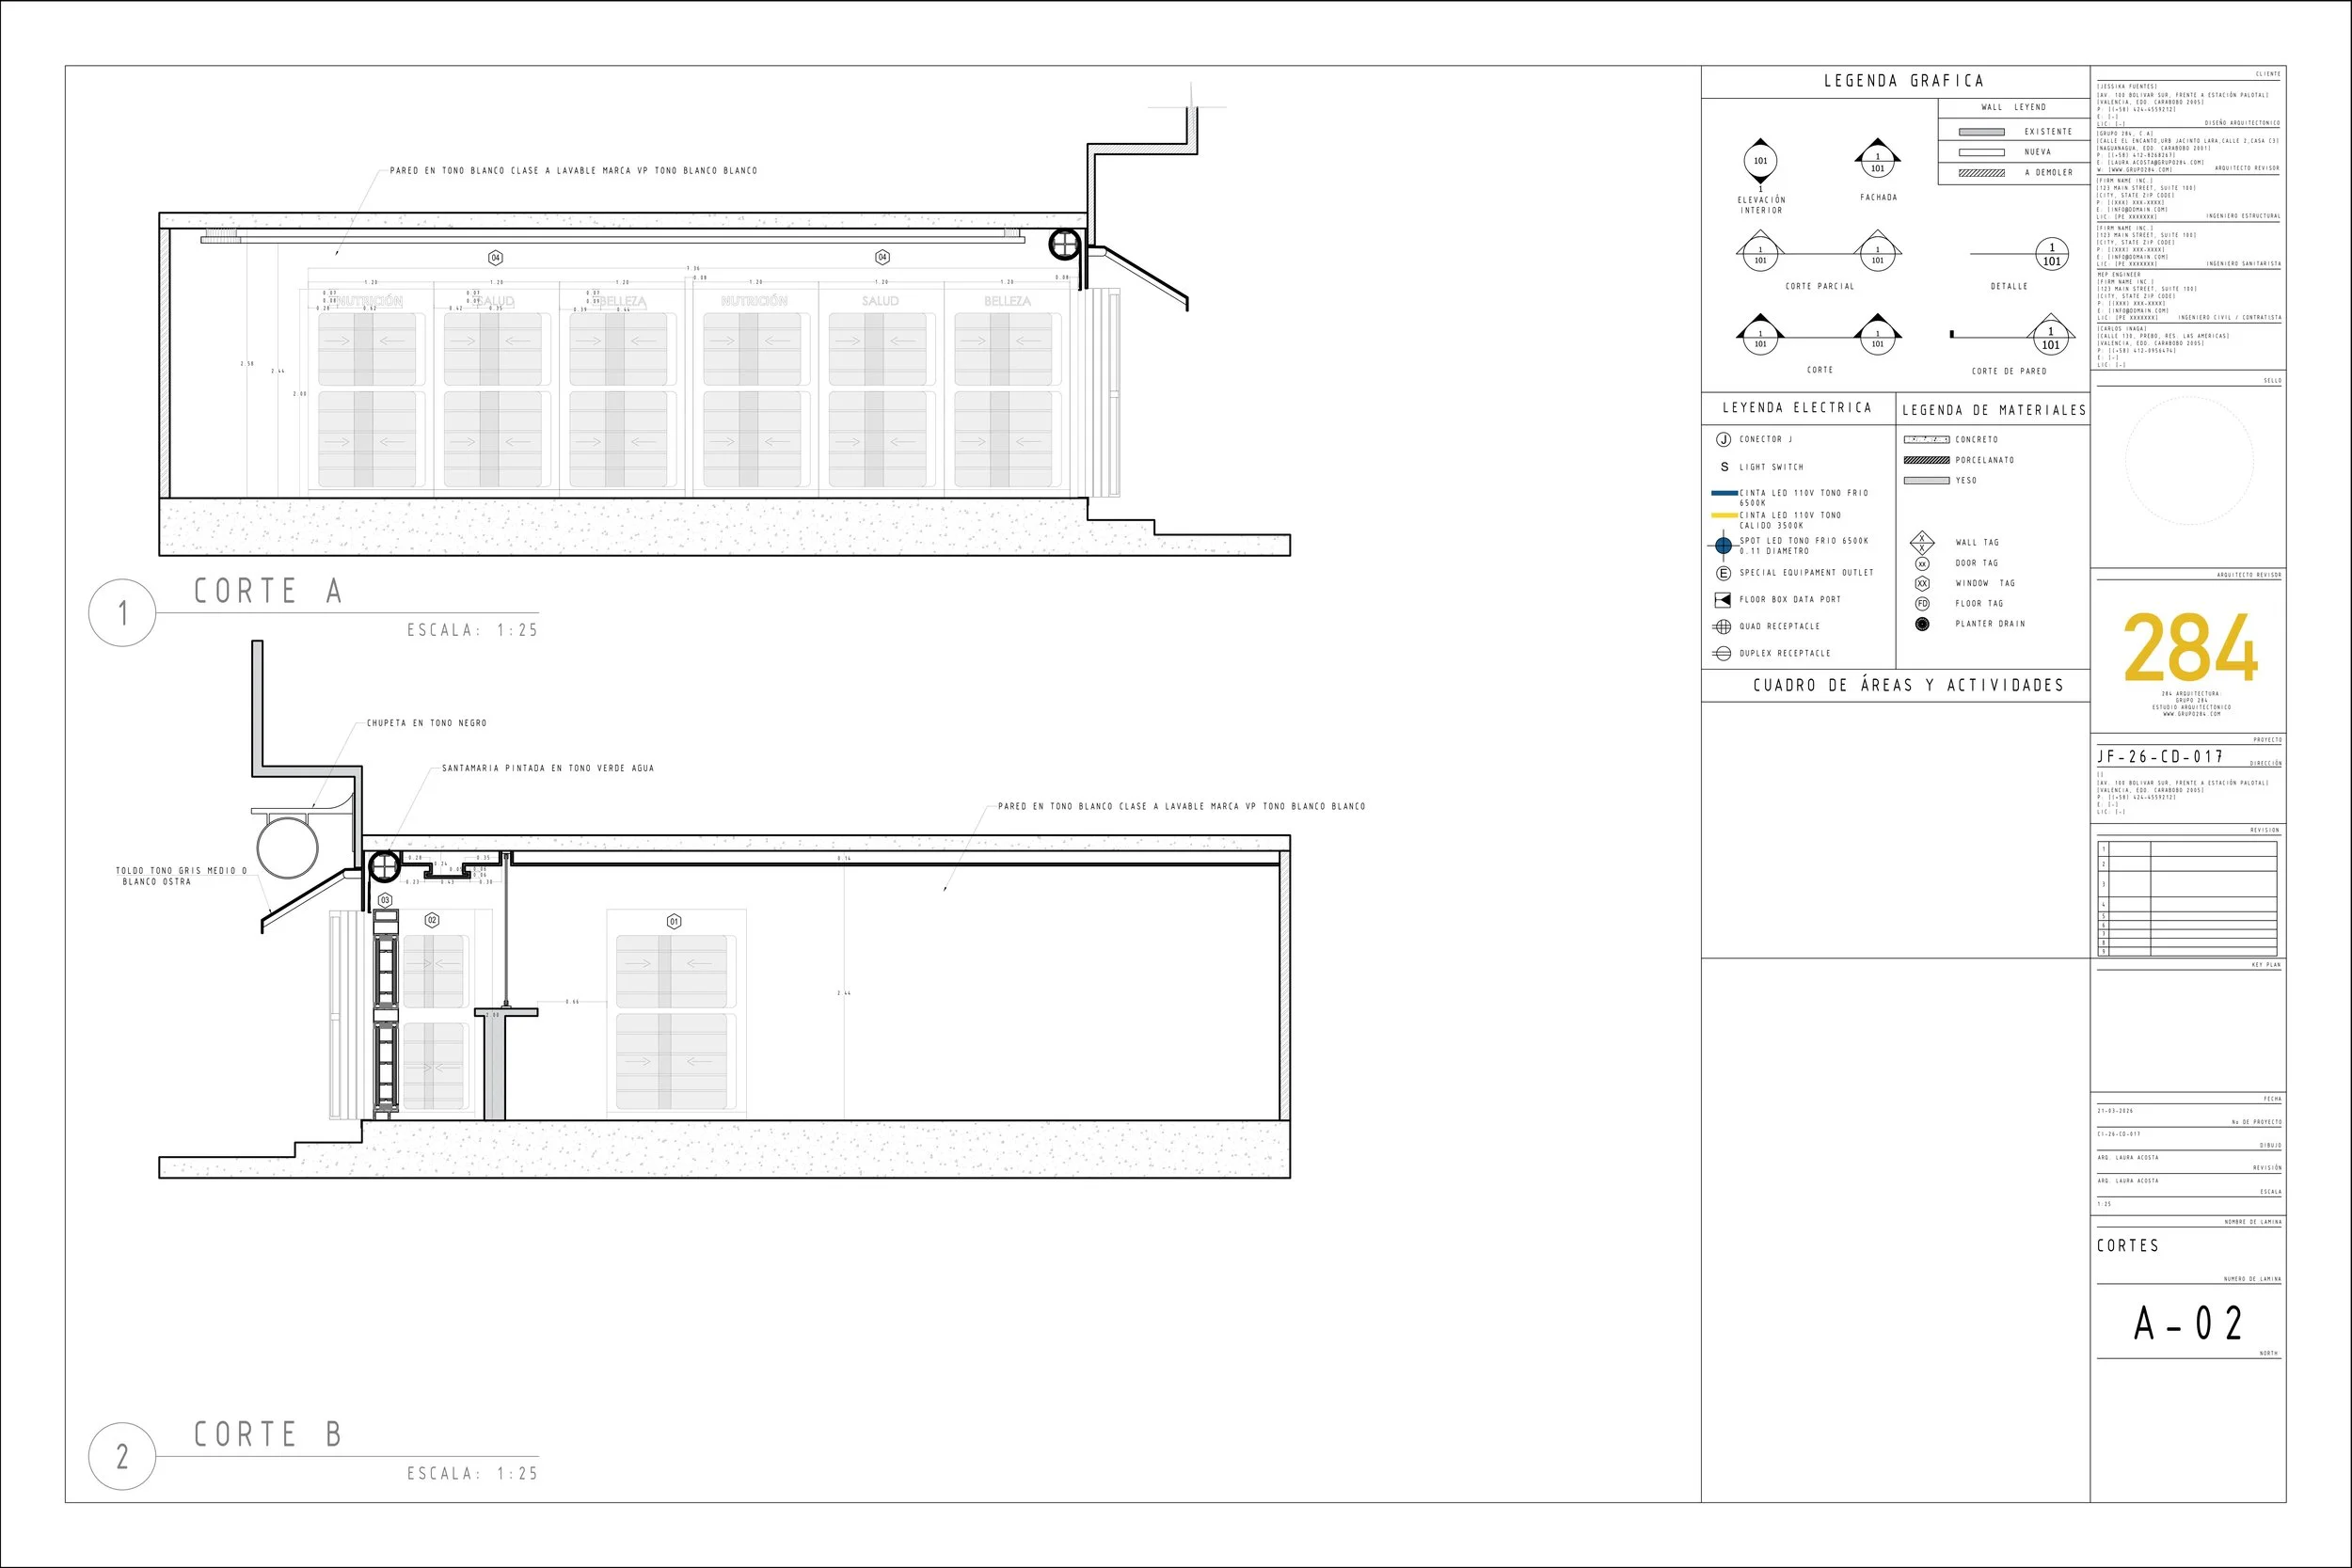Image resolution: width=2352 pixels, height=1568 pixels.
Task: Click the PARED EN TONO BLANCO note in Corte B
Action: pos(1181,806)
